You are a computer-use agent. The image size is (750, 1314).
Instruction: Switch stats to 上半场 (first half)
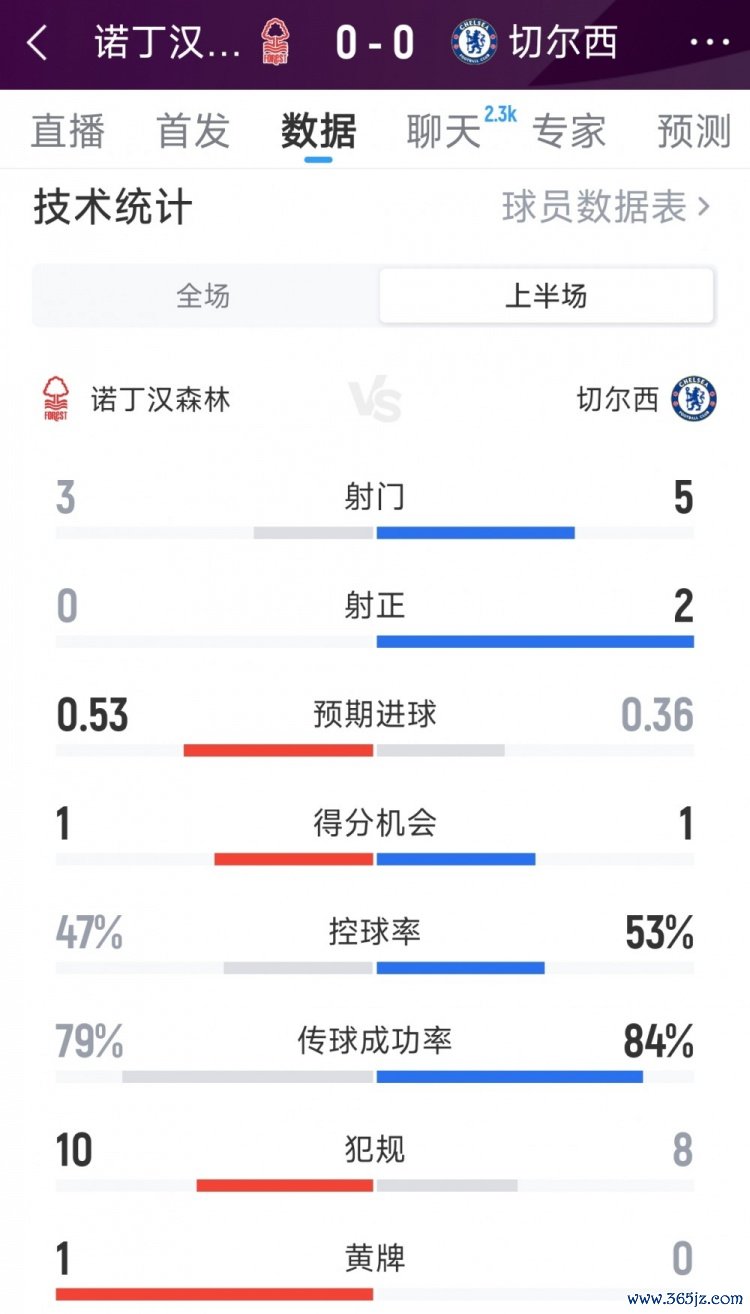pyautogui.click(x=546, y=296)
